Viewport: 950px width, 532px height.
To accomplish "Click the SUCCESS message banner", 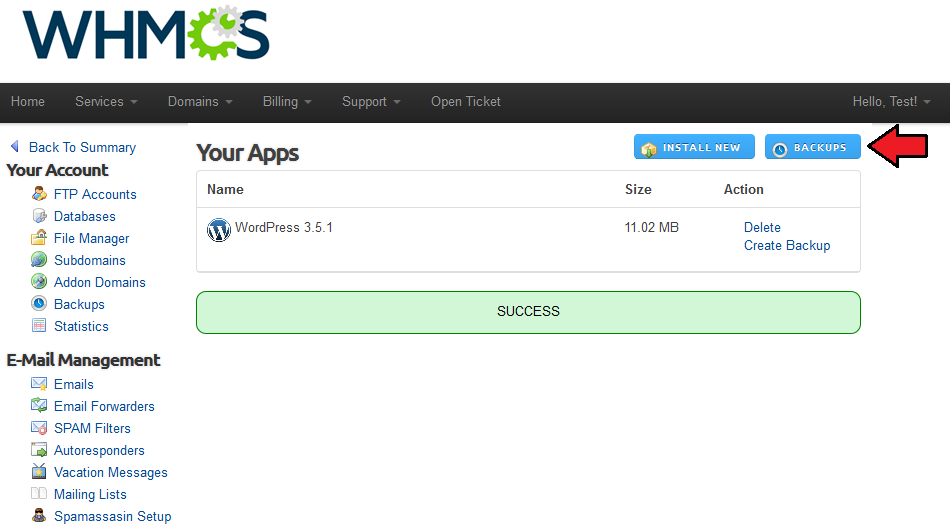I will [528, 312].
